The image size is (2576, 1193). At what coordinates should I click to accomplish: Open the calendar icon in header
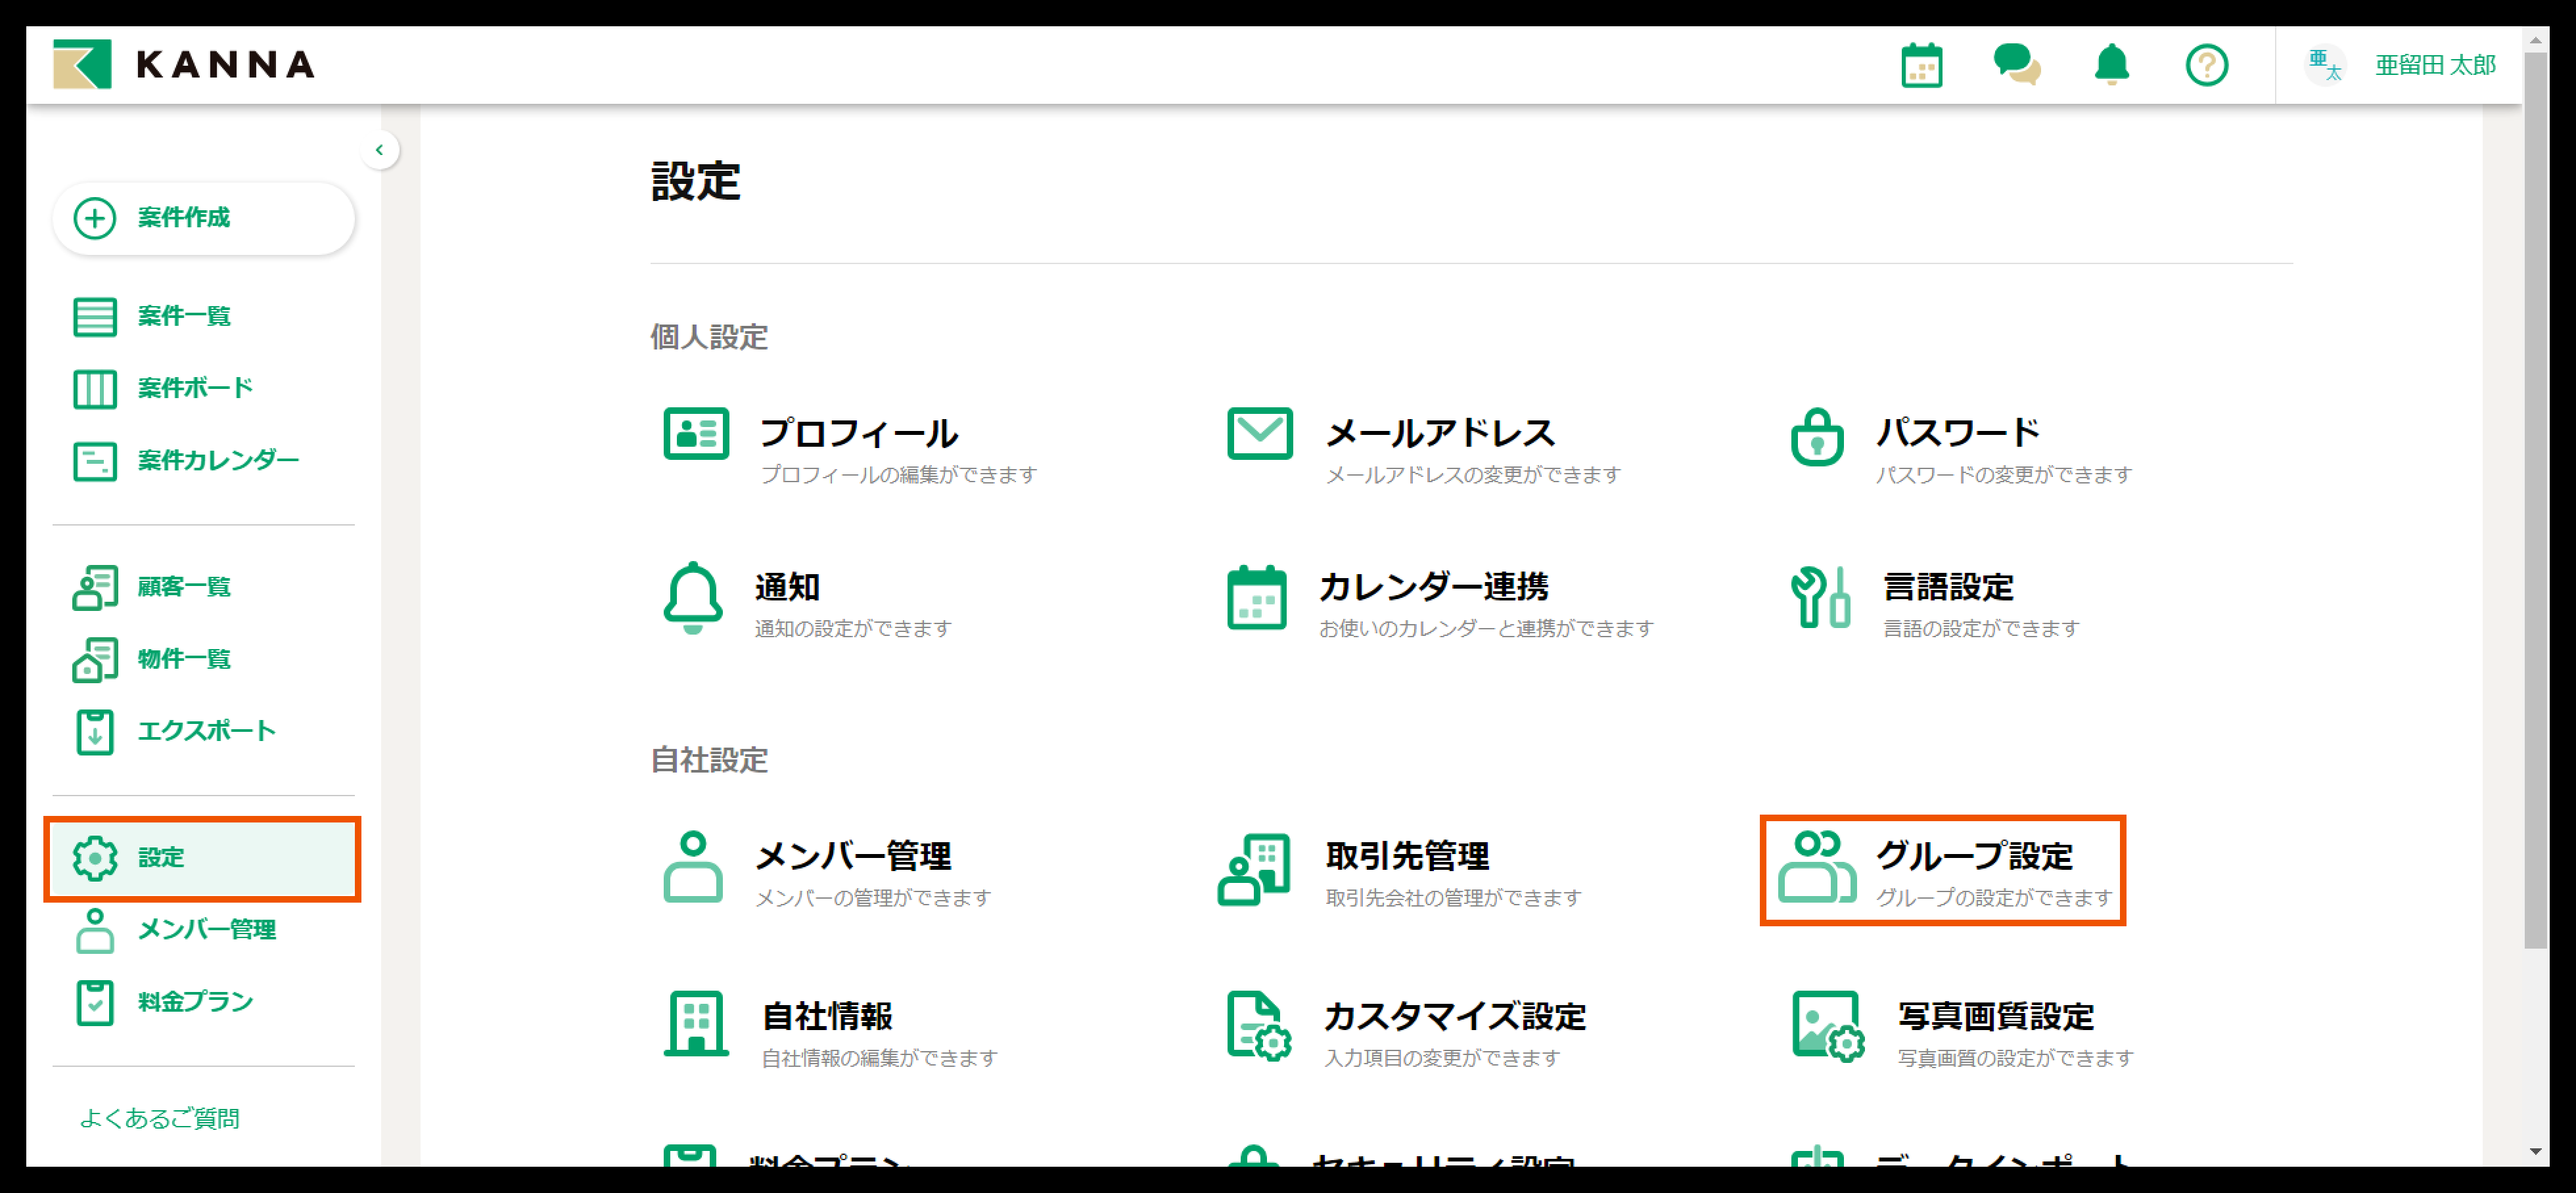[1921, 66]
